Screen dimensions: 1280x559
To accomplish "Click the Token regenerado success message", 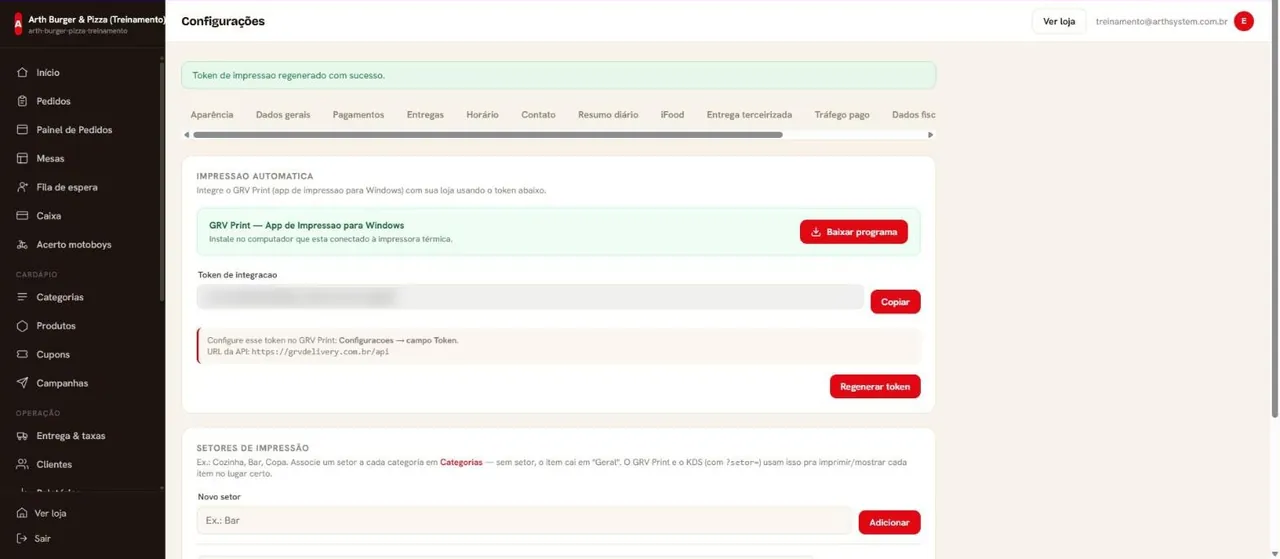I will [x=558, y=75].
